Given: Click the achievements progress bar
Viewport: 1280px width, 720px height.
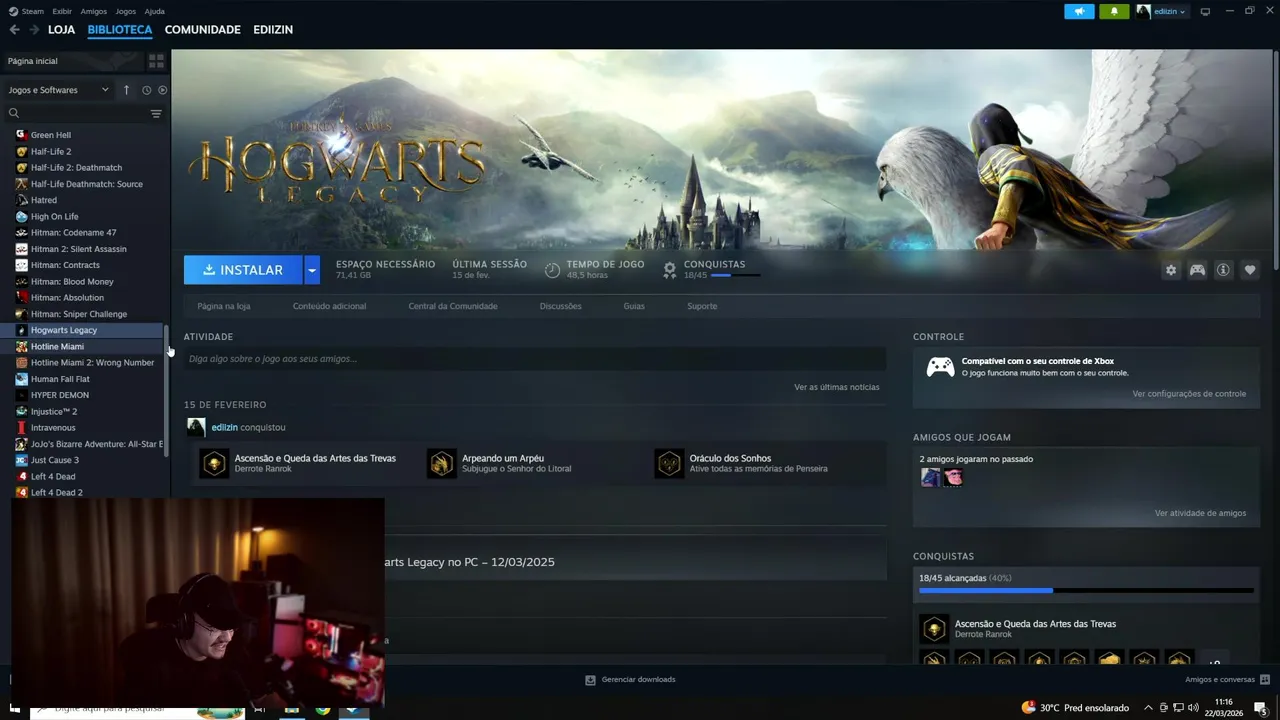Looking at the screenshot, I should pyautogui.click(x=1086, y=591).
